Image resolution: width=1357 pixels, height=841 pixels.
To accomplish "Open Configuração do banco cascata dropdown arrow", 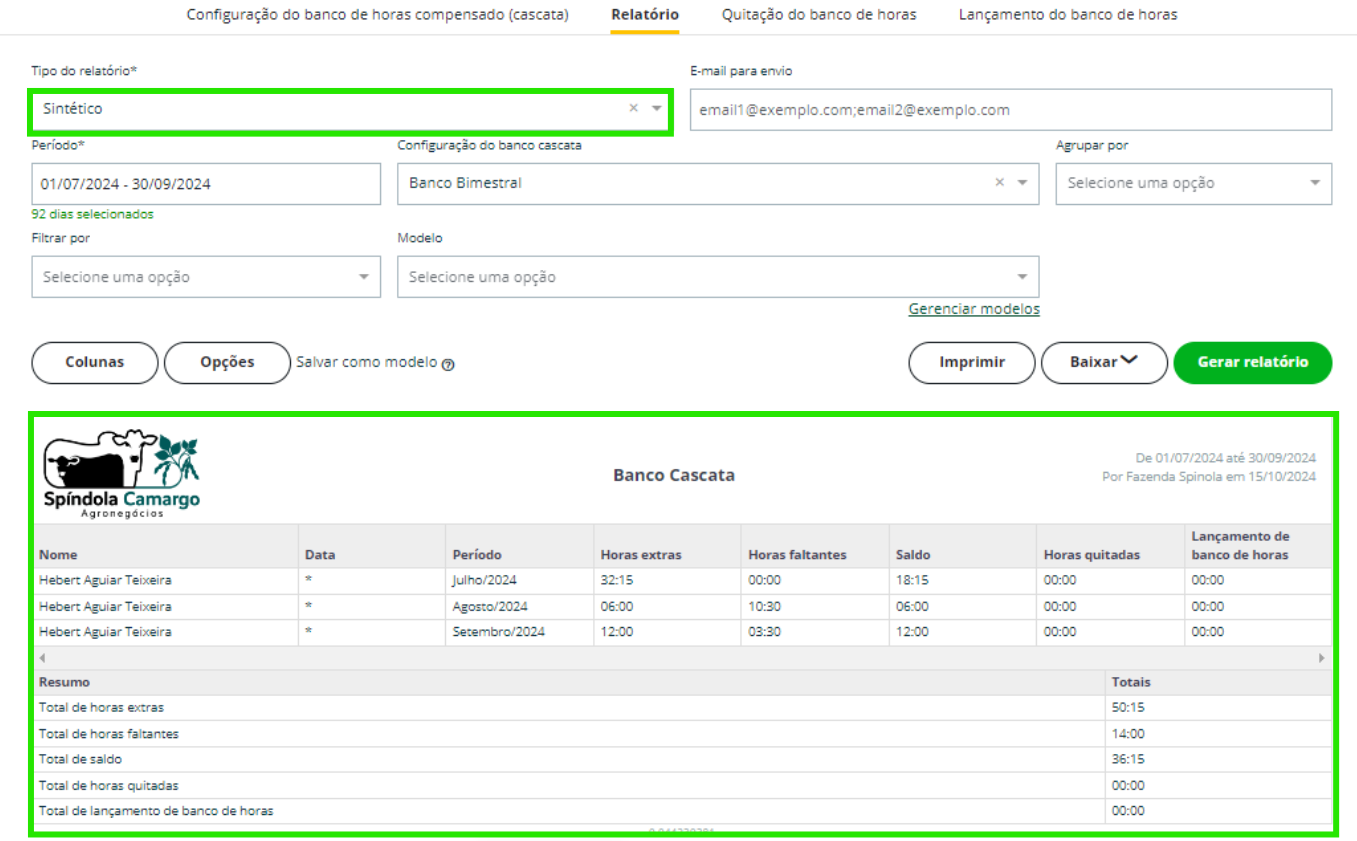I will tap(1022, 183).
